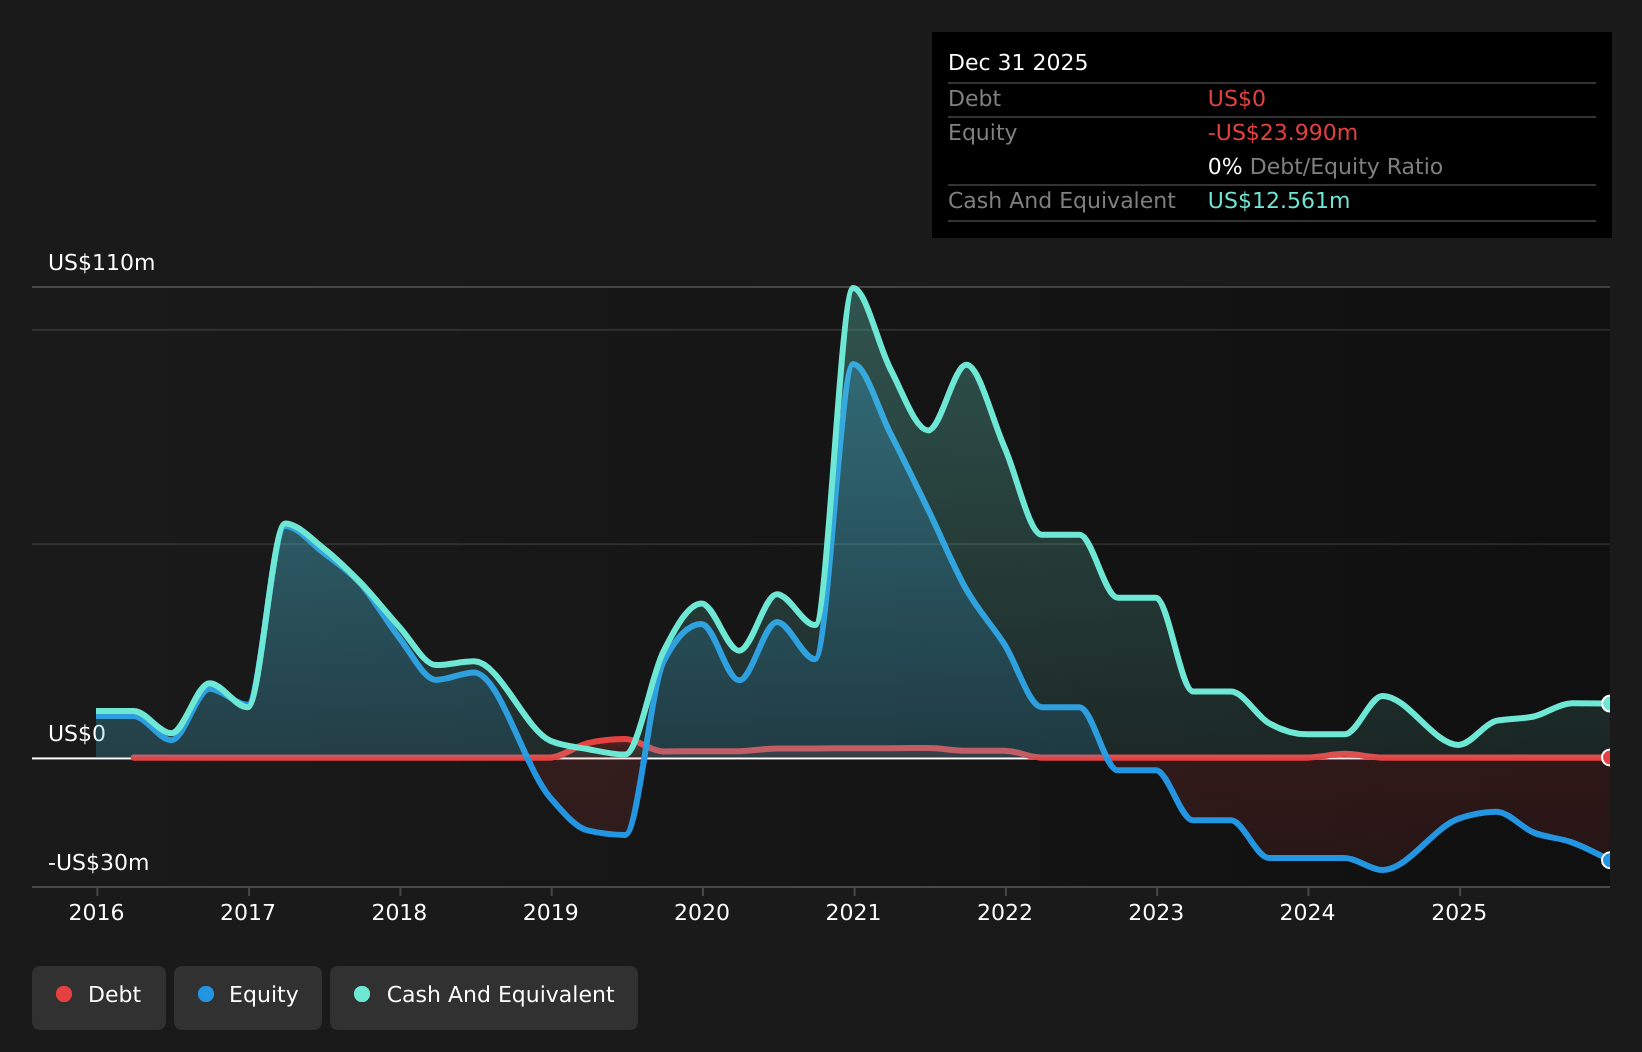This screenshot has width=1642, height=1052.
Task: Click the US$0 y-axis label
Action: pyautogui.click(x=77, y=734)
